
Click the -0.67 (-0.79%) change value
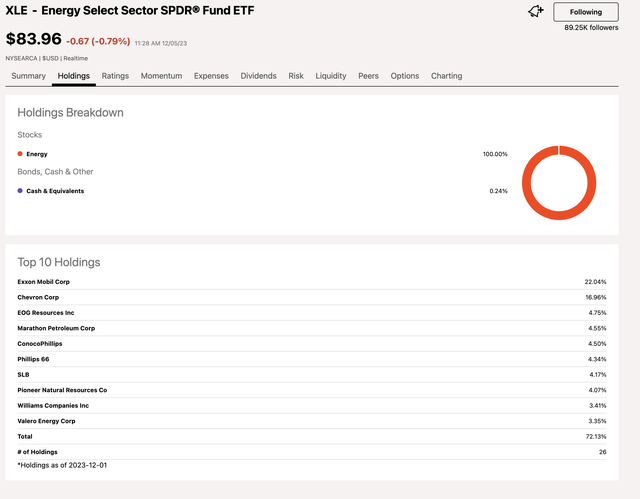[x=98, y=41]
